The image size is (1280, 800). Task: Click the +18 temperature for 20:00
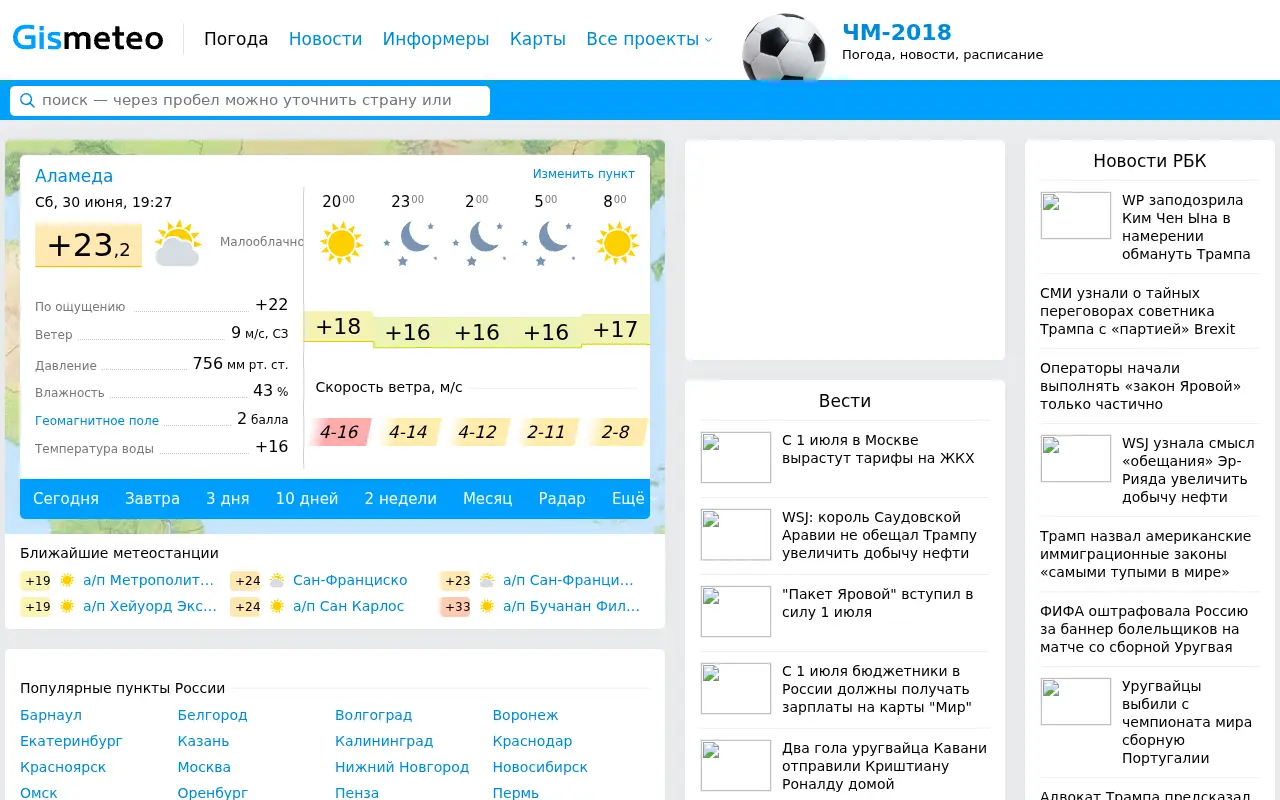338,326
